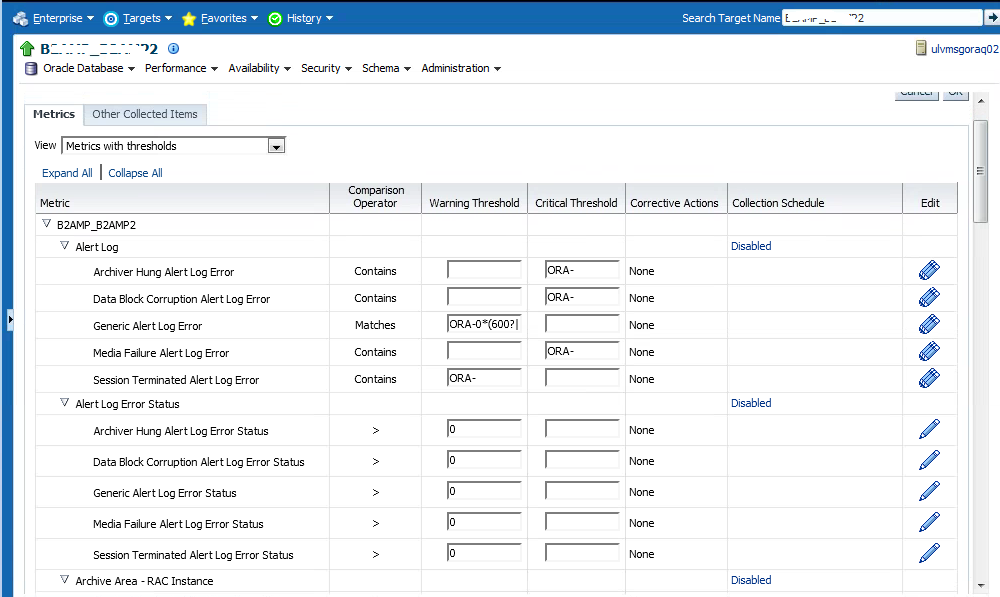Edit Media Failure Alert Log Error Status
Image resolution: width=1000 pixels, height=597 pixels.
929,522
